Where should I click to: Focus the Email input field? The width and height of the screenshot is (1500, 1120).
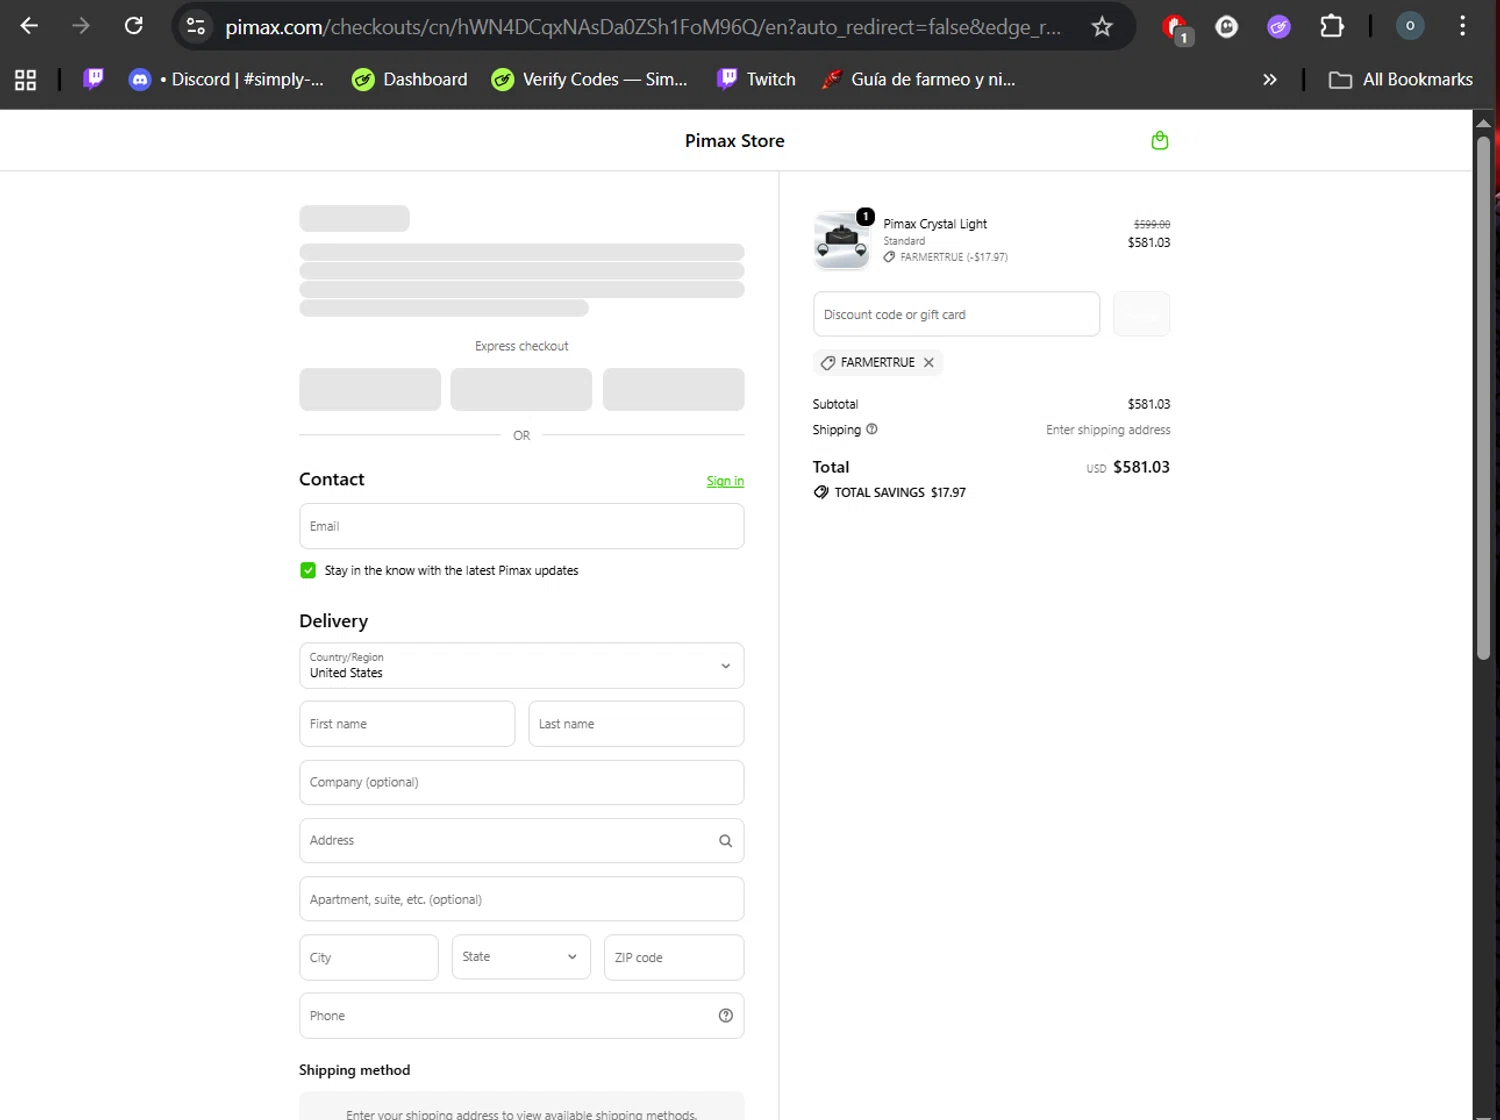(x=522, y=526)
